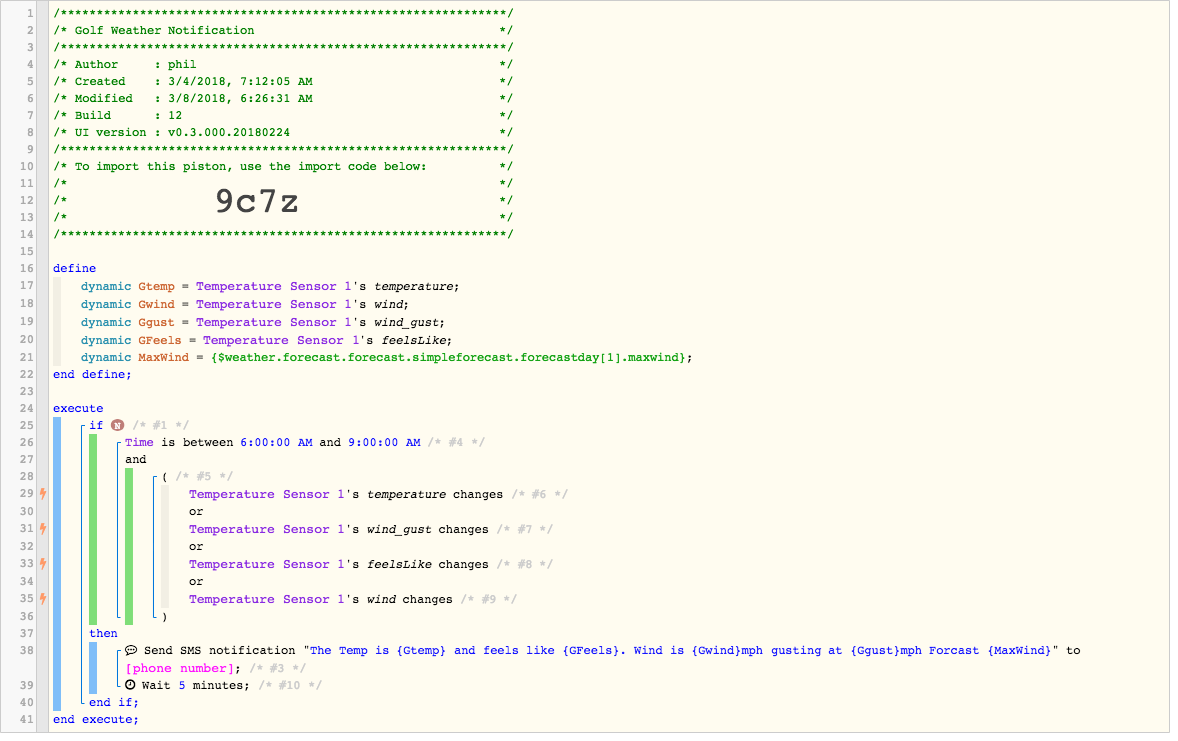Click the MaxWind variable name in define block
The height and width of the screenshot is (741, 1178).
point(163,358)
